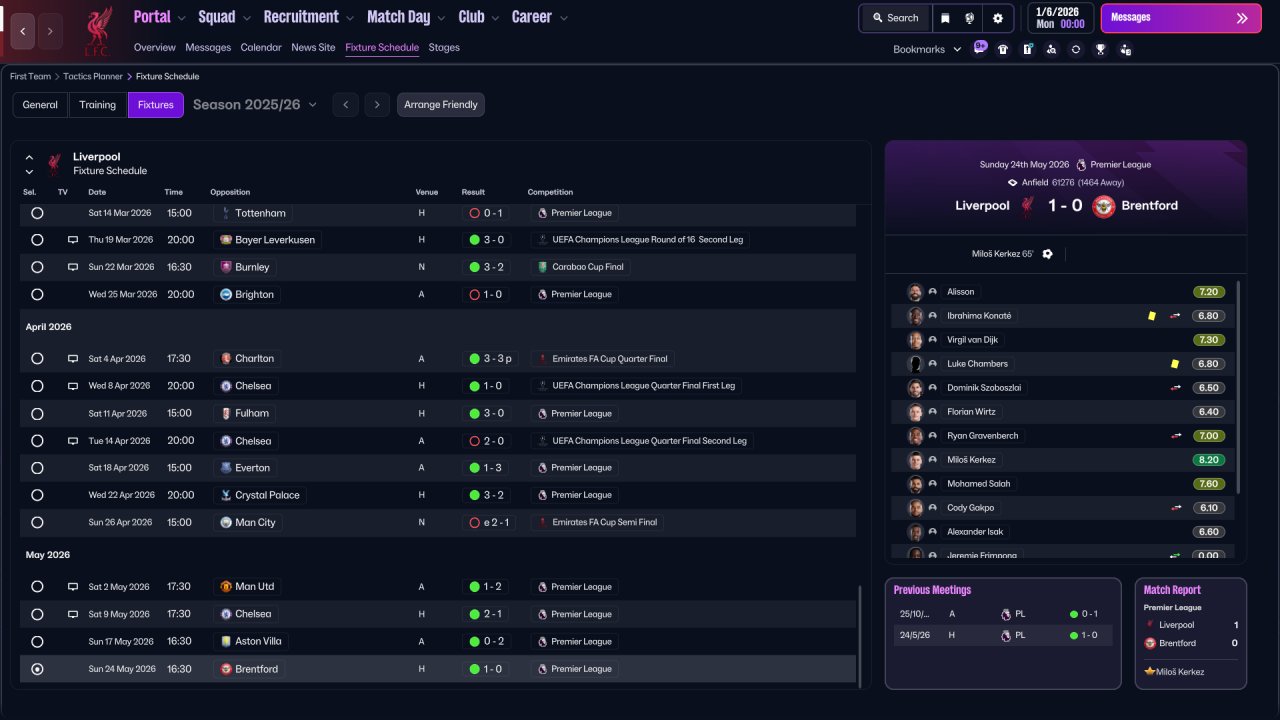
Task: Expand the Bookmarks dropdown
Action: pos(926,49)
